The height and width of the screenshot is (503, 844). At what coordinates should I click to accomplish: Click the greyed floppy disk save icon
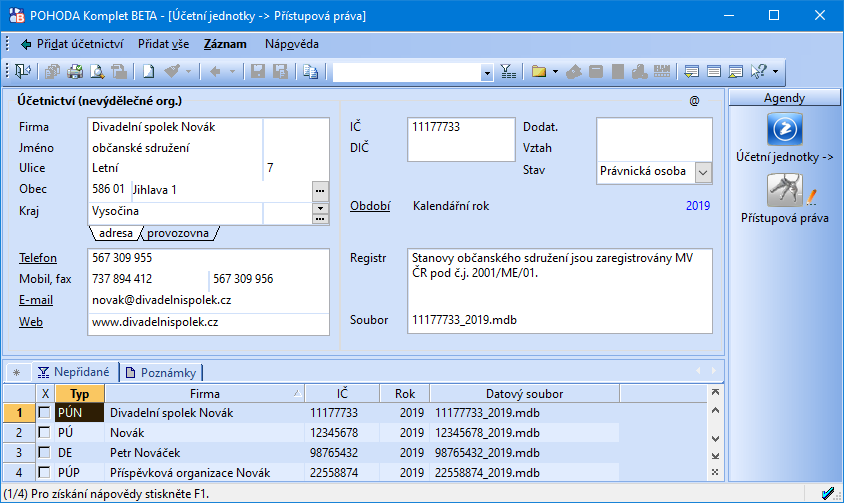258,72
